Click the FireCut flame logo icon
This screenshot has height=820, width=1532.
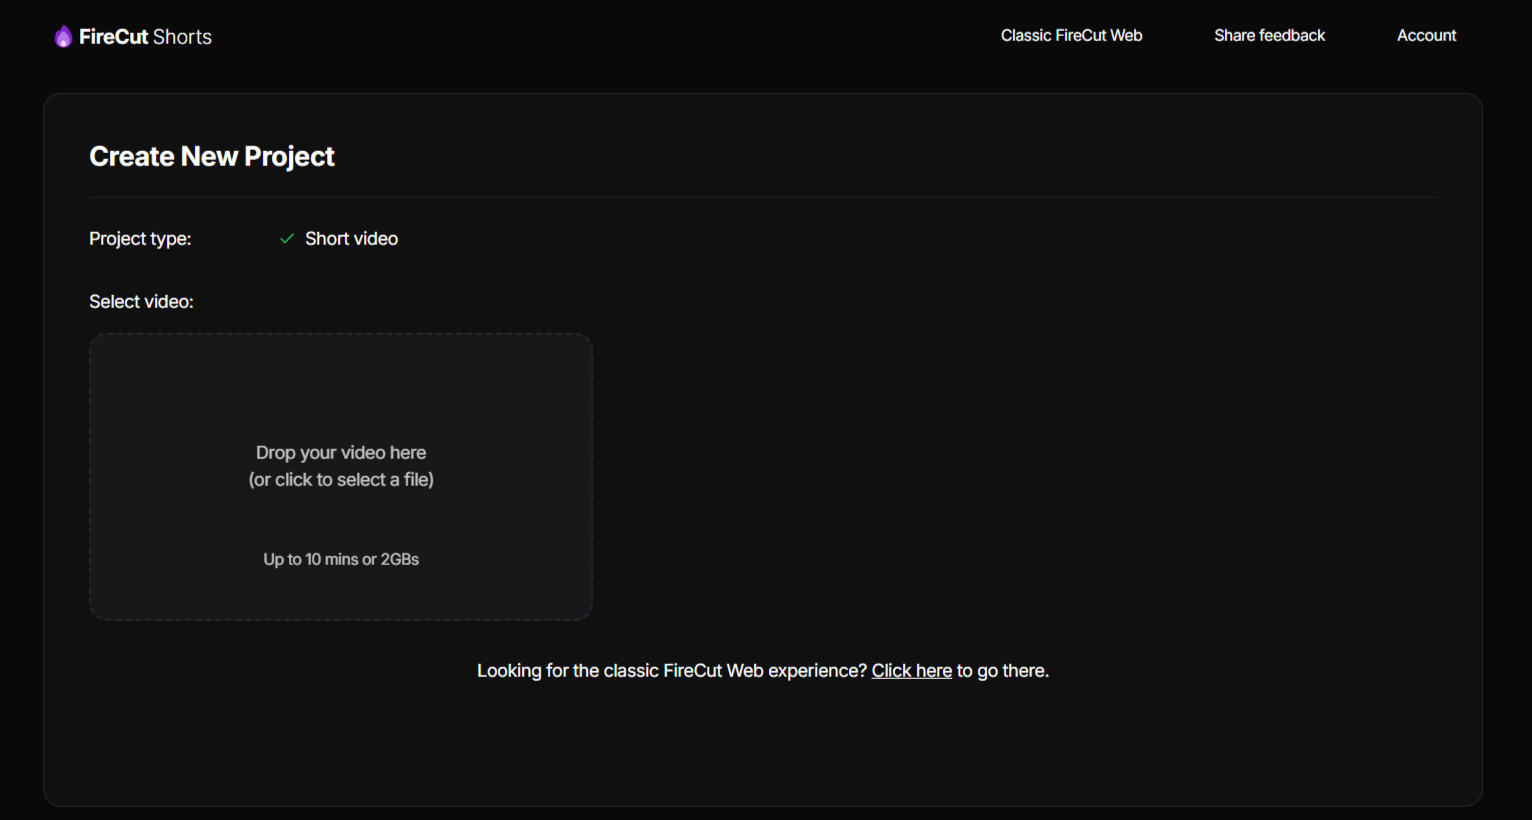click(x=63, y=37)
